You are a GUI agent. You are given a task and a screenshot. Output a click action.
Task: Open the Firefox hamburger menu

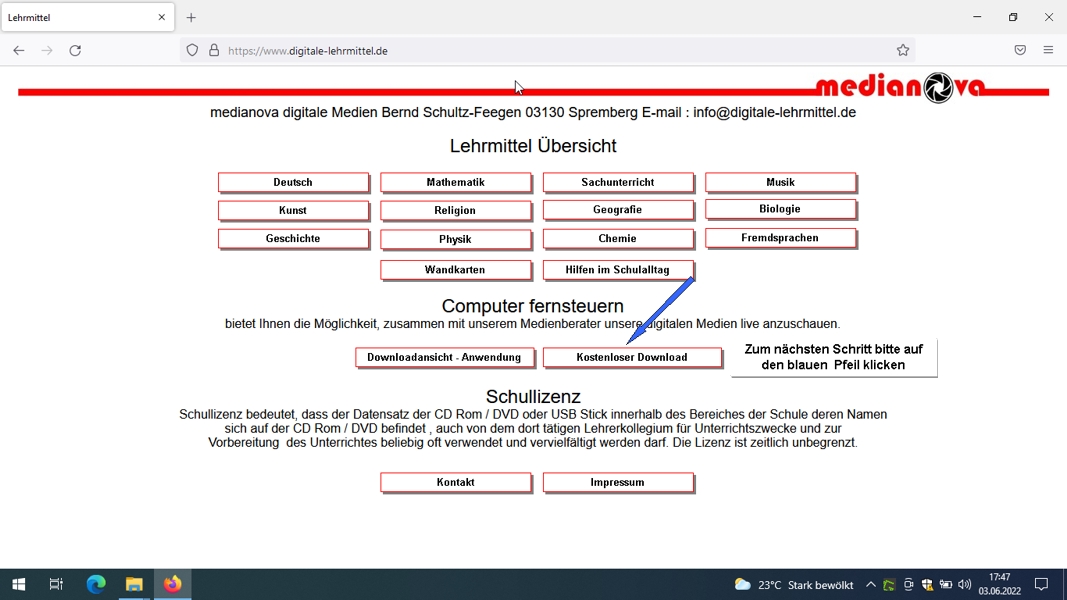(1048, 50)
